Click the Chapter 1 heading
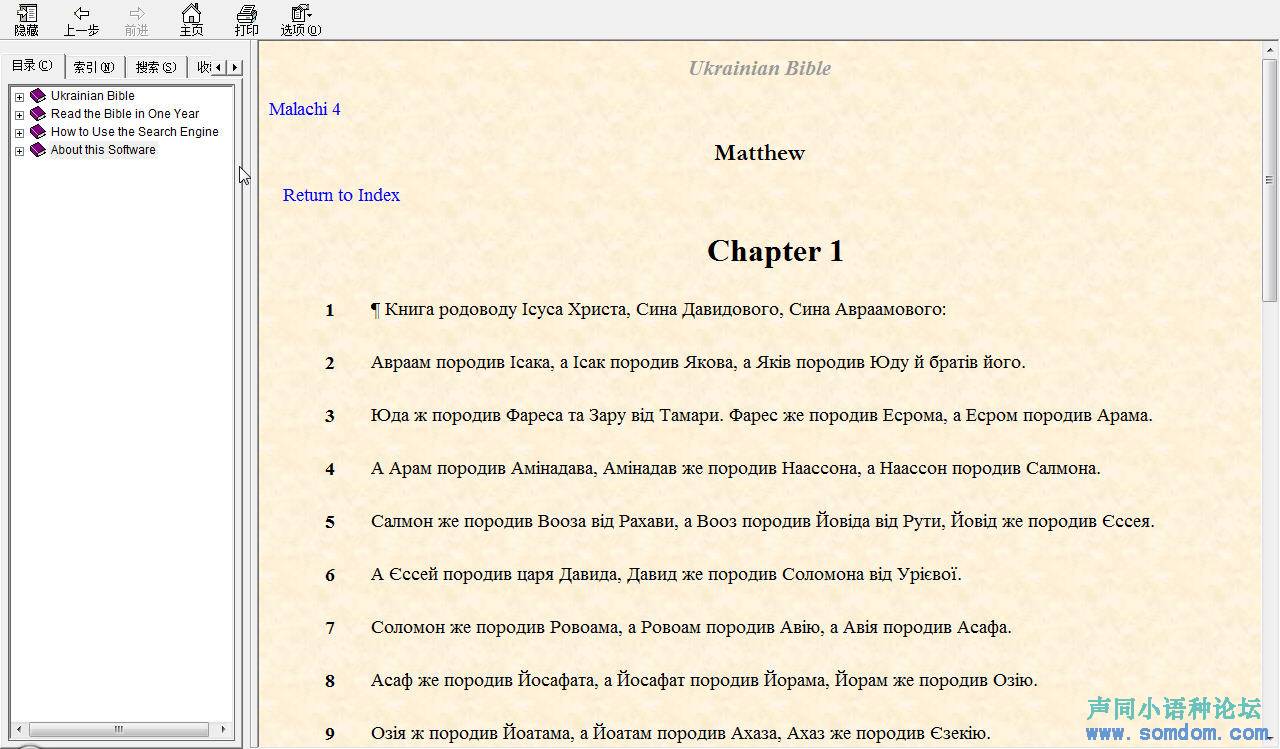 click(x=775, y=251)
